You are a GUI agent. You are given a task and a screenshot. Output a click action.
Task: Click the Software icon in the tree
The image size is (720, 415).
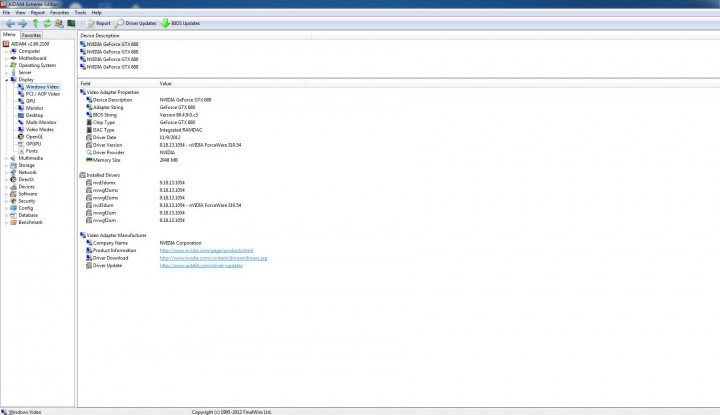pyautogui.click(x=13, y=194)
